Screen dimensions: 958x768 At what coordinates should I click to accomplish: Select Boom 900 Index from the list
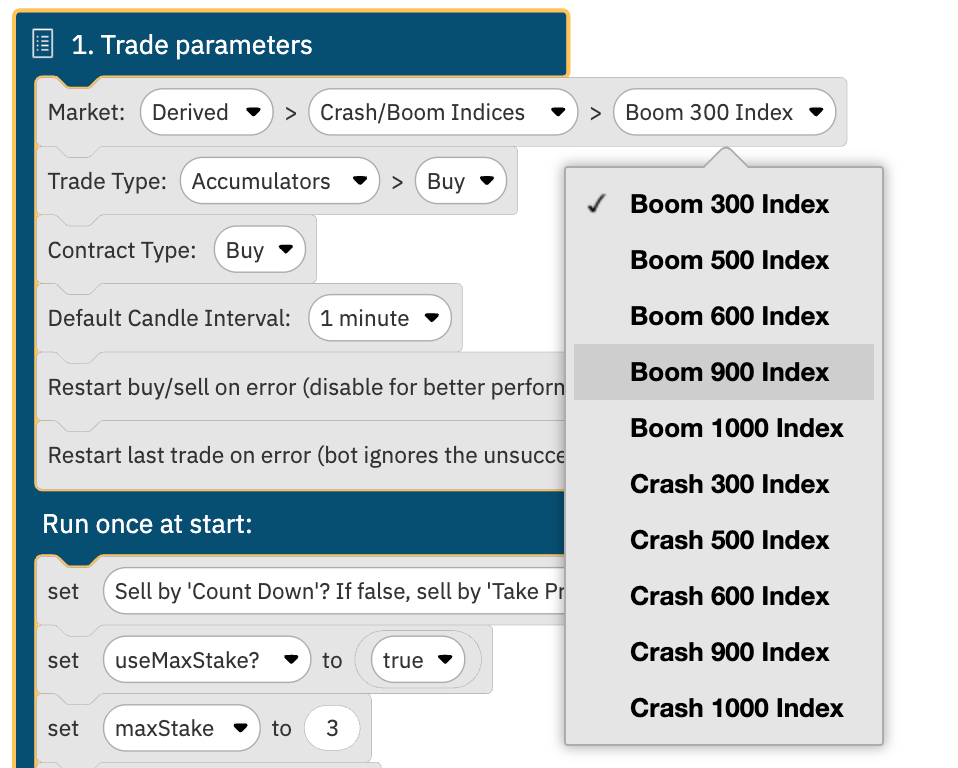coord(724,372)
